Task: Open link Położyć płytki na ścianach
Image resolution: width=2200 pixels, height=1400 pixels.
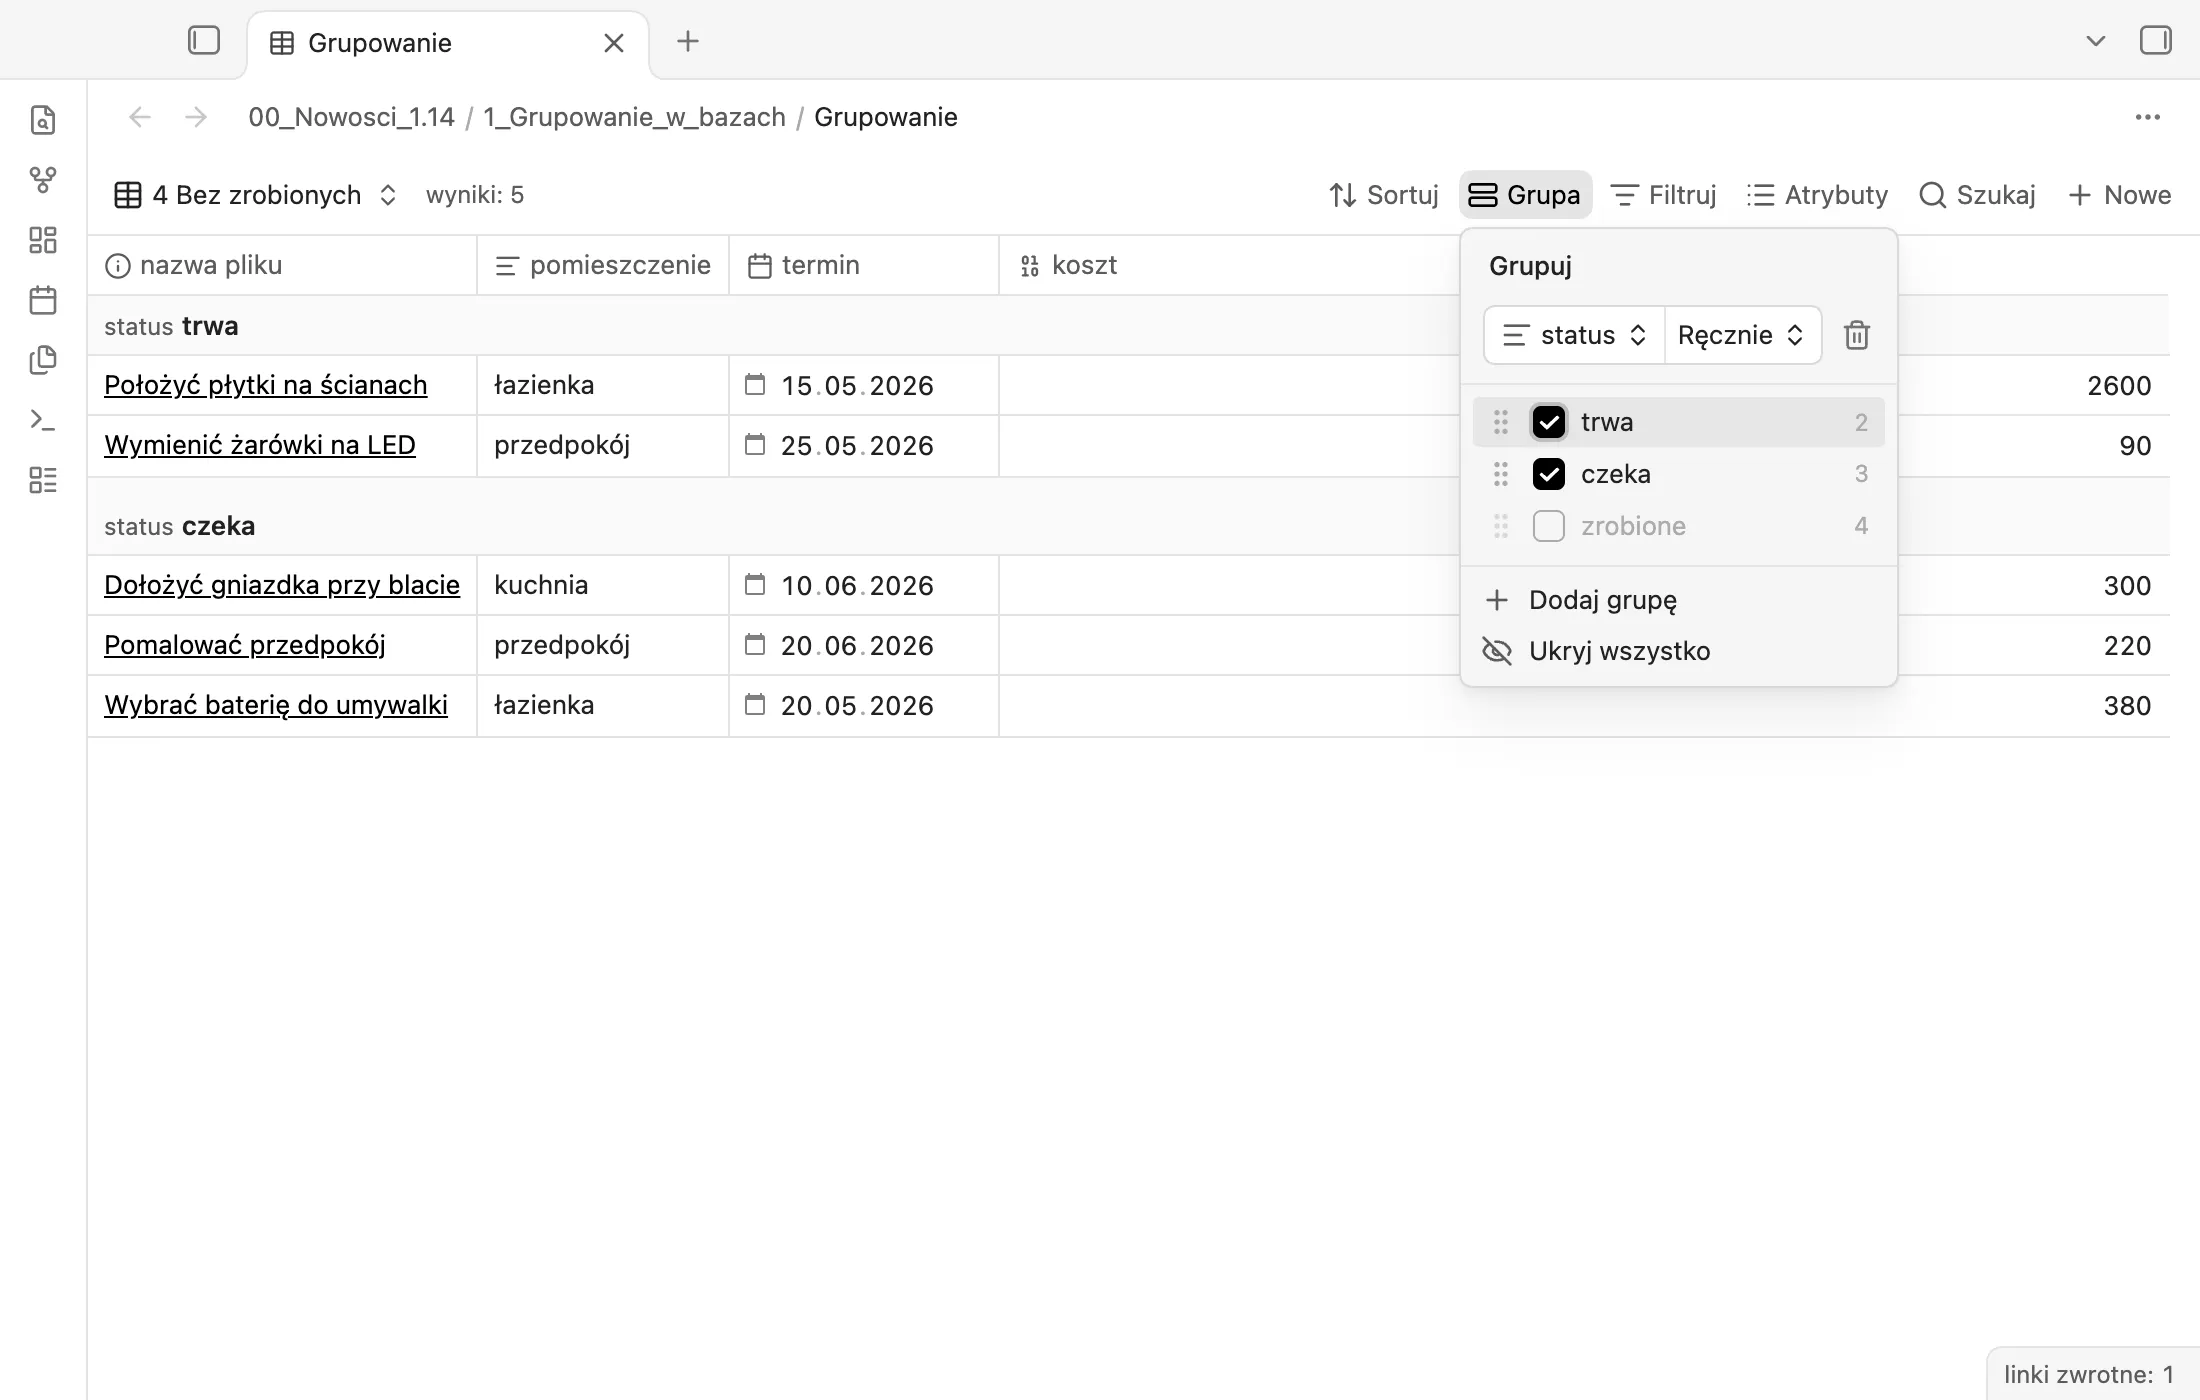Action: (x=266, y=385)
